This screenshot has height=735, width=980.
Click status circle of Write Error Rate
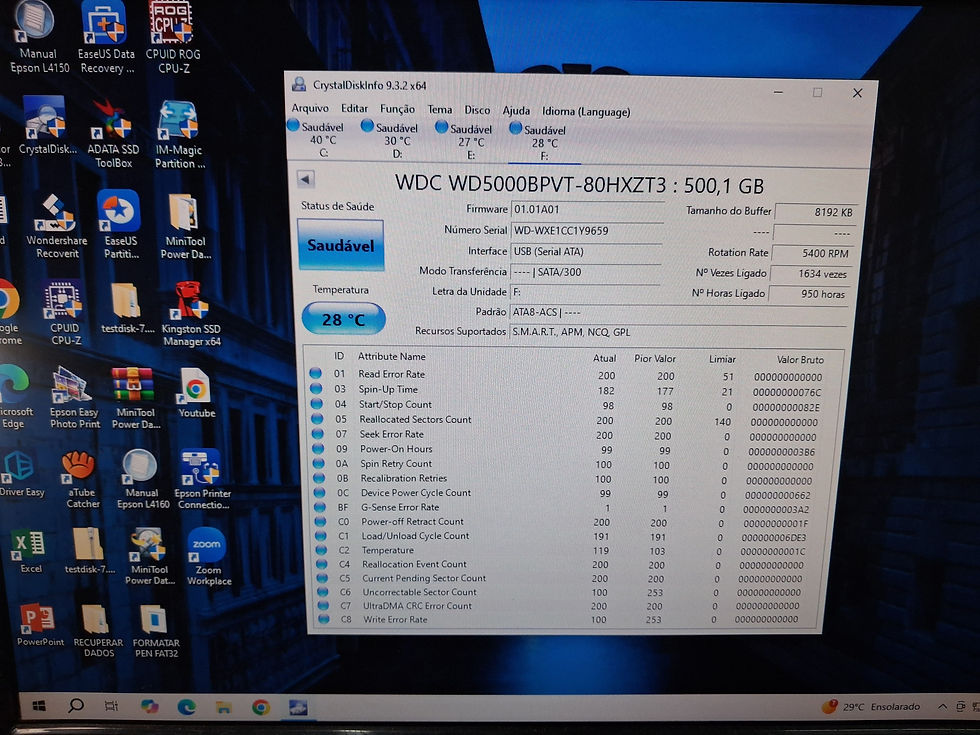tap(324, 619)
